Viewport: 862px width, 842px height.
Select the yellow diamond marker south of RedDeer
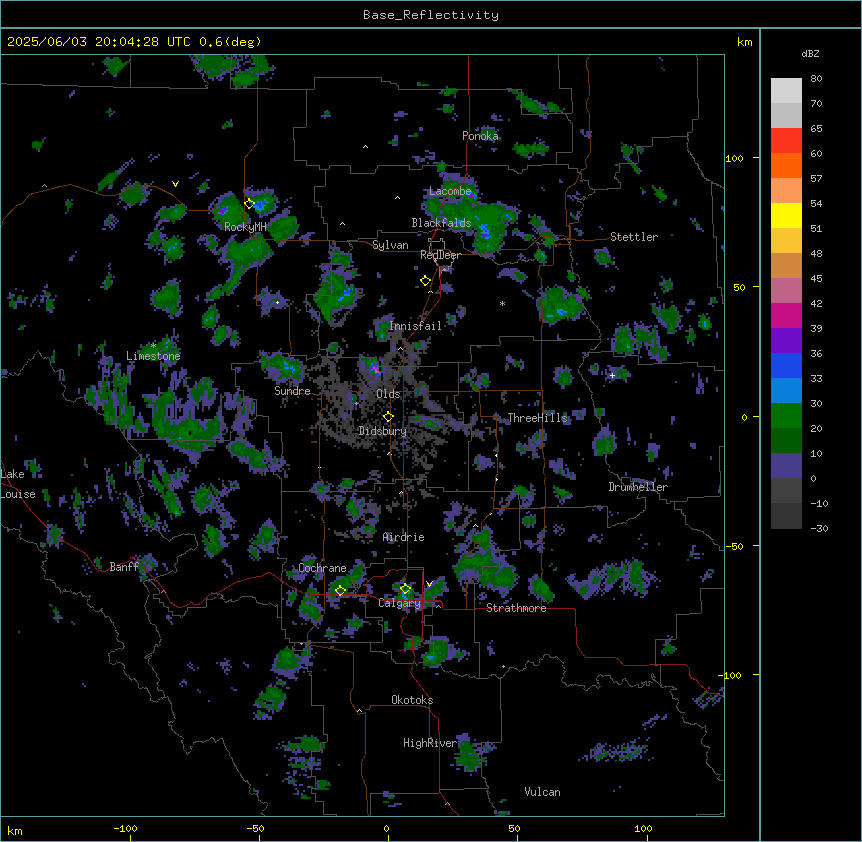click(x=426, y=281)
